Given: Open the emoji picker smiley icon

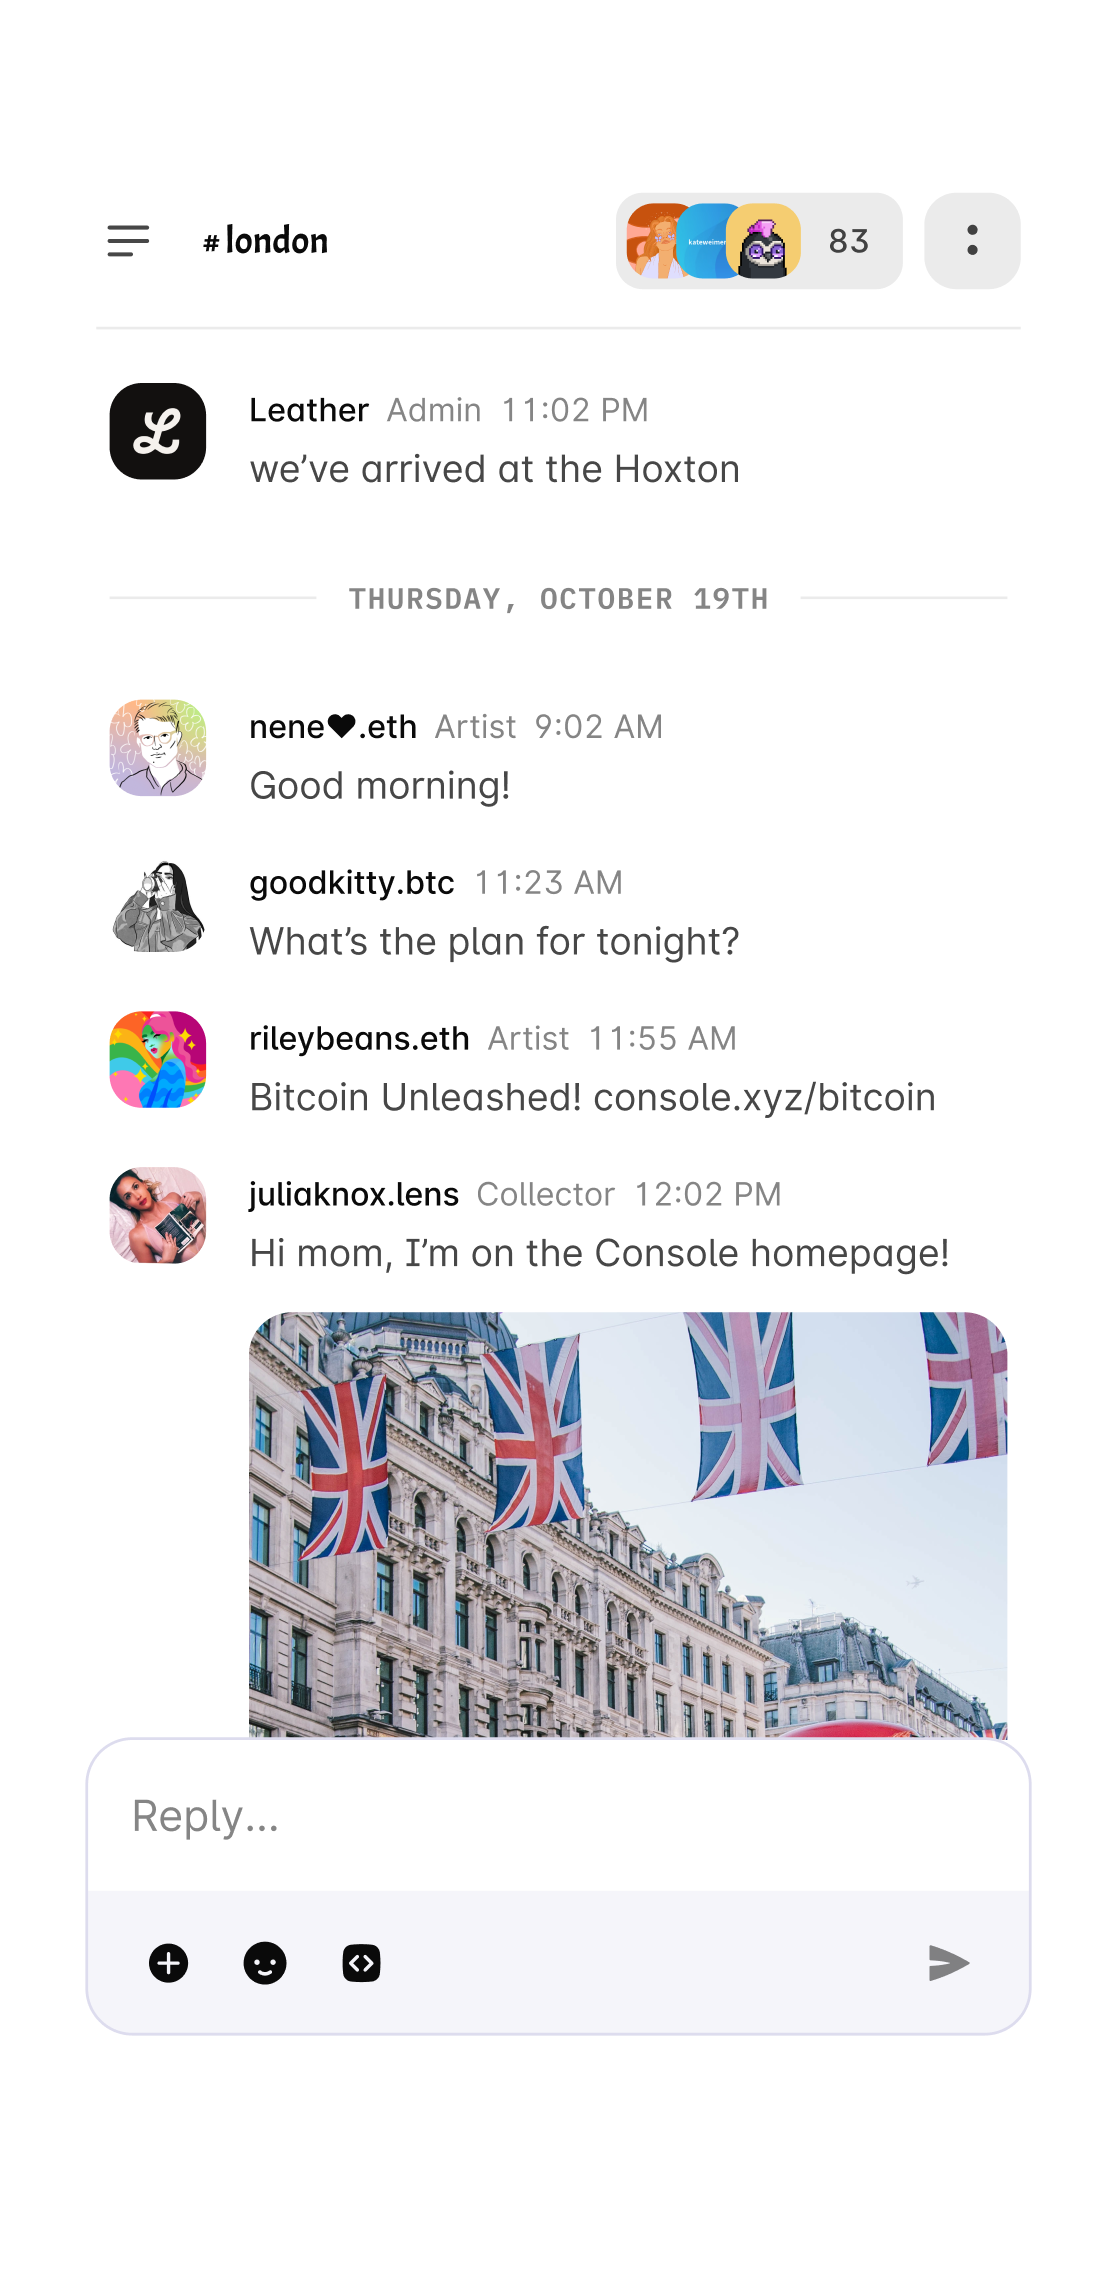Looking at the screenshot, I should tap(265, 1963).
